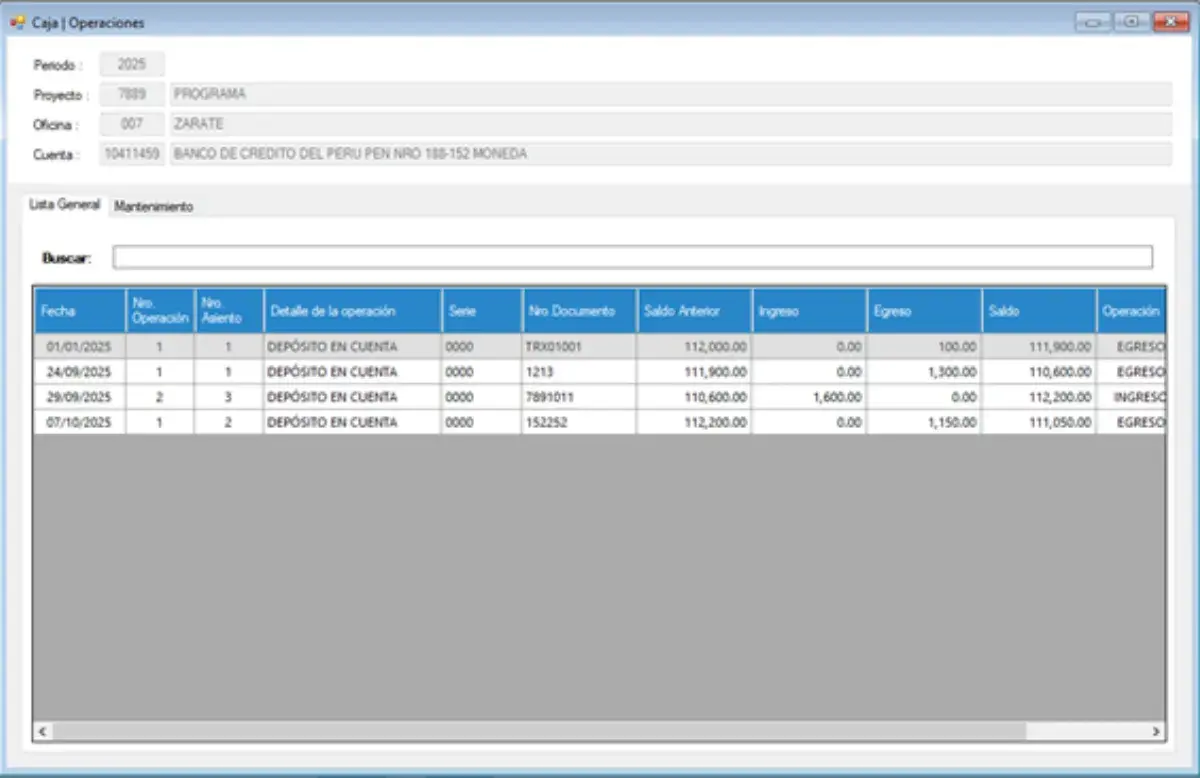Maximize the Caja Operaciones window
This screenshot has width=1200, height=778.
click(1131, 21)
